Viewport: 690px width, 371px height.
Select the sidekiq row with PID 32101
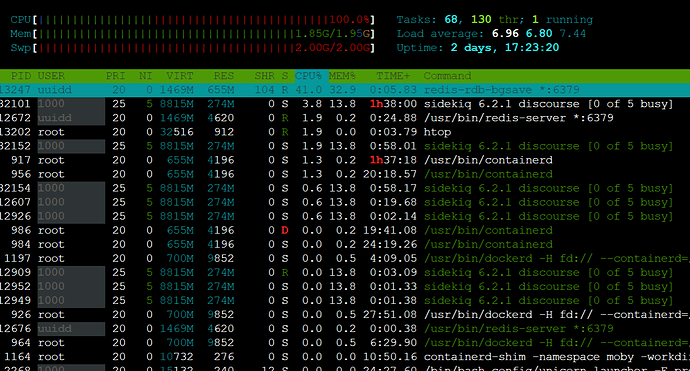(345, 104)
